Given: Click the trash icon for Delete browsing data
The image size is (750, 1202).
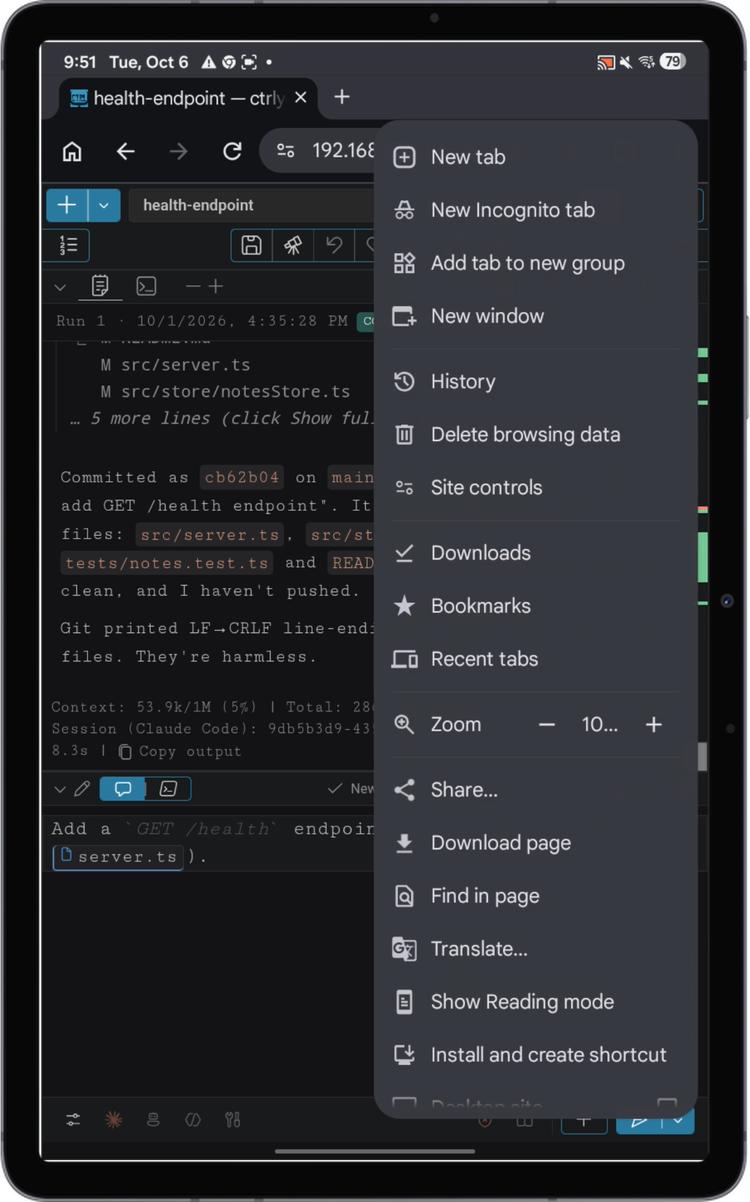Looking at the screenshot, I should pos(404,435).
